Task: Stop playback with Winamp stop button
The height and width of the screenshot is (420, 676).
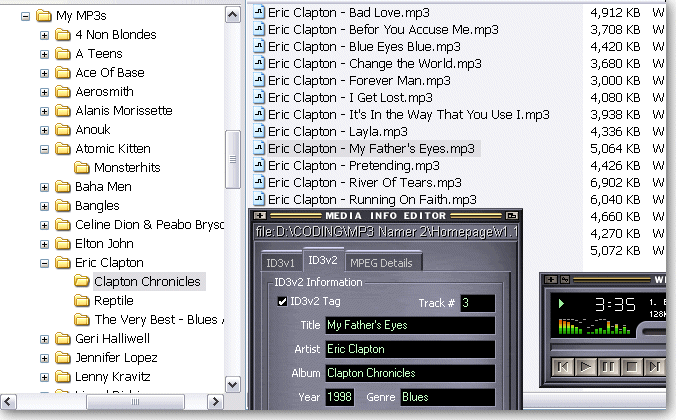Action: click(x=634, y=365)
